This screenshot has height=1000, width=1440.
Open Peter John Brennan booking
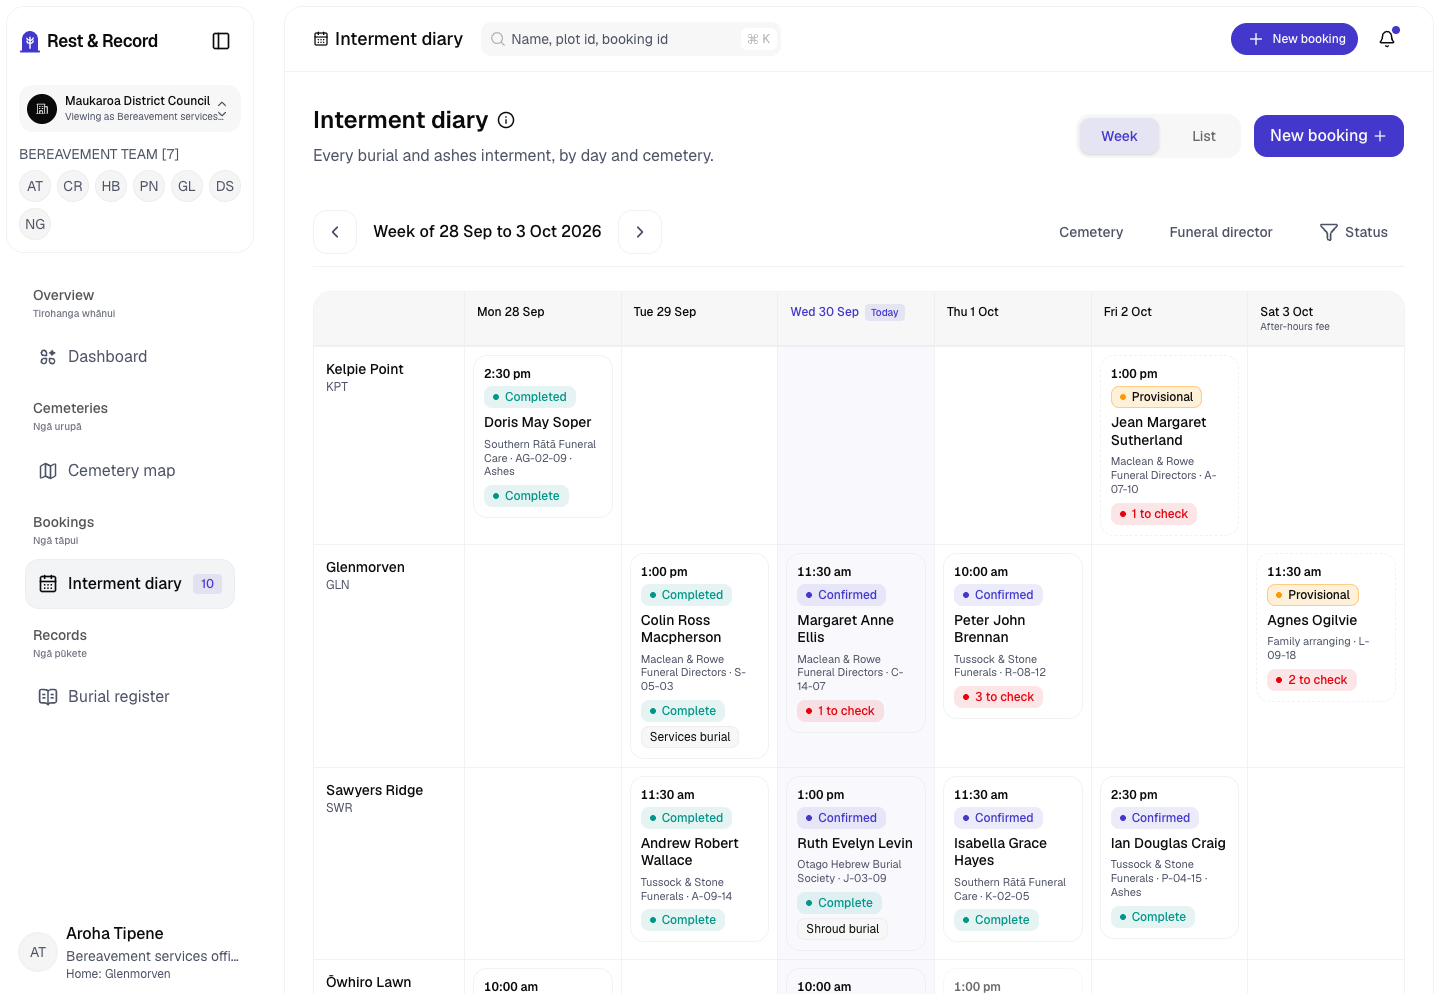point(1013,636)
